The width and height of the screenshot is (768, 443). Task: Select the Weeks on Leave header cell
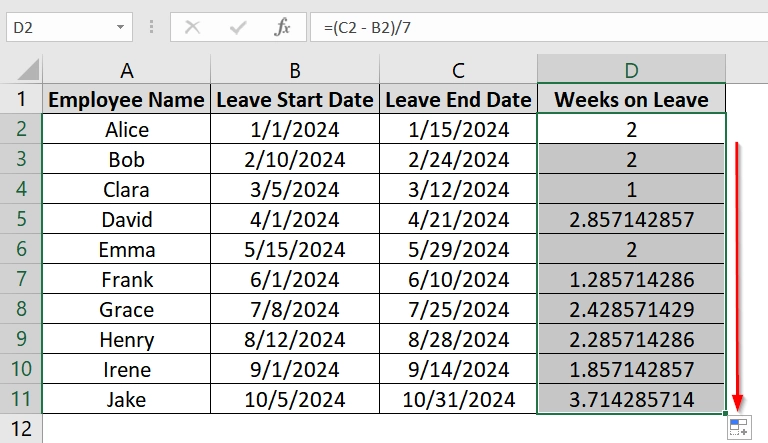coord(631,99)
